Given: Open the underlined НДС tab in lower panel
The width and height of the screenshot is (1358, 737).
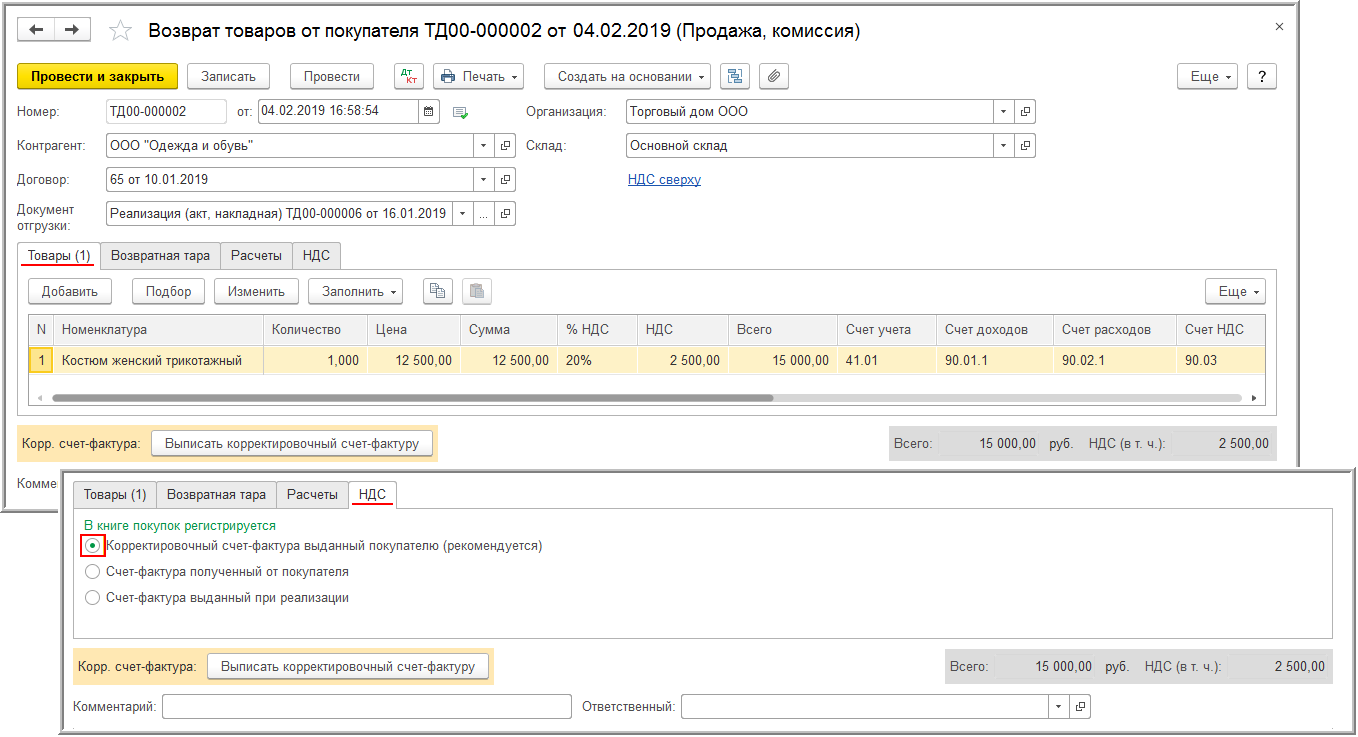Looking at the screenshot, I should click(x=373, y=494).
